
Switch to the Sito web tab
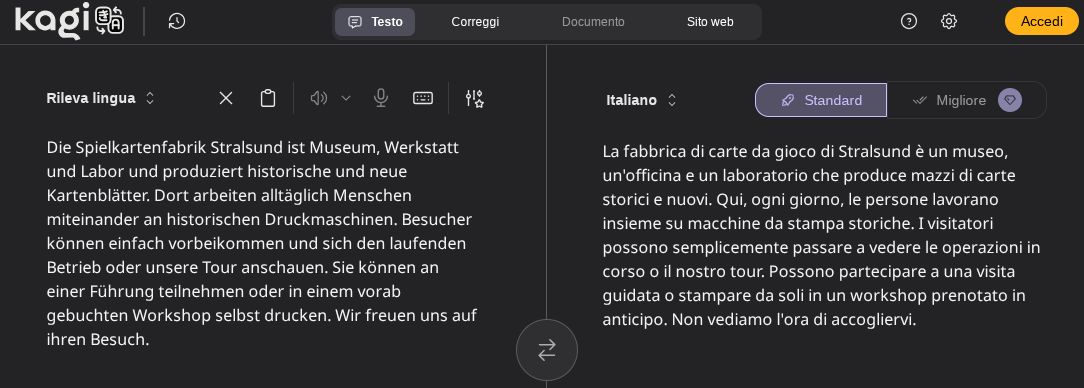pos(710,21)
